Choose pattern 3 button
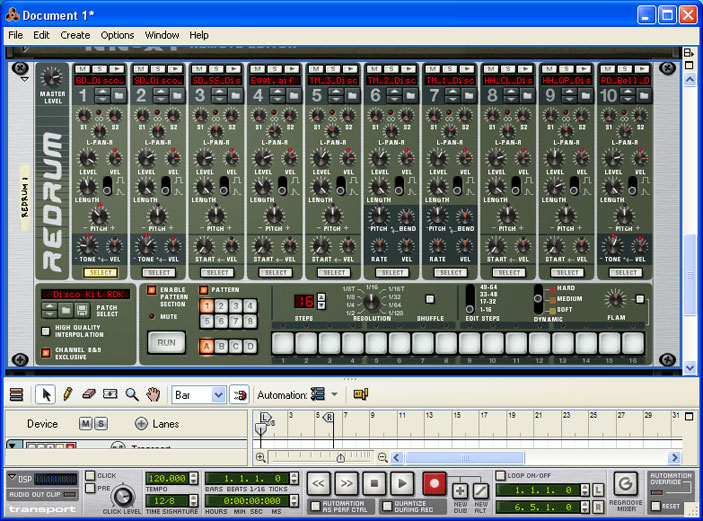 (x=235, y=306)
